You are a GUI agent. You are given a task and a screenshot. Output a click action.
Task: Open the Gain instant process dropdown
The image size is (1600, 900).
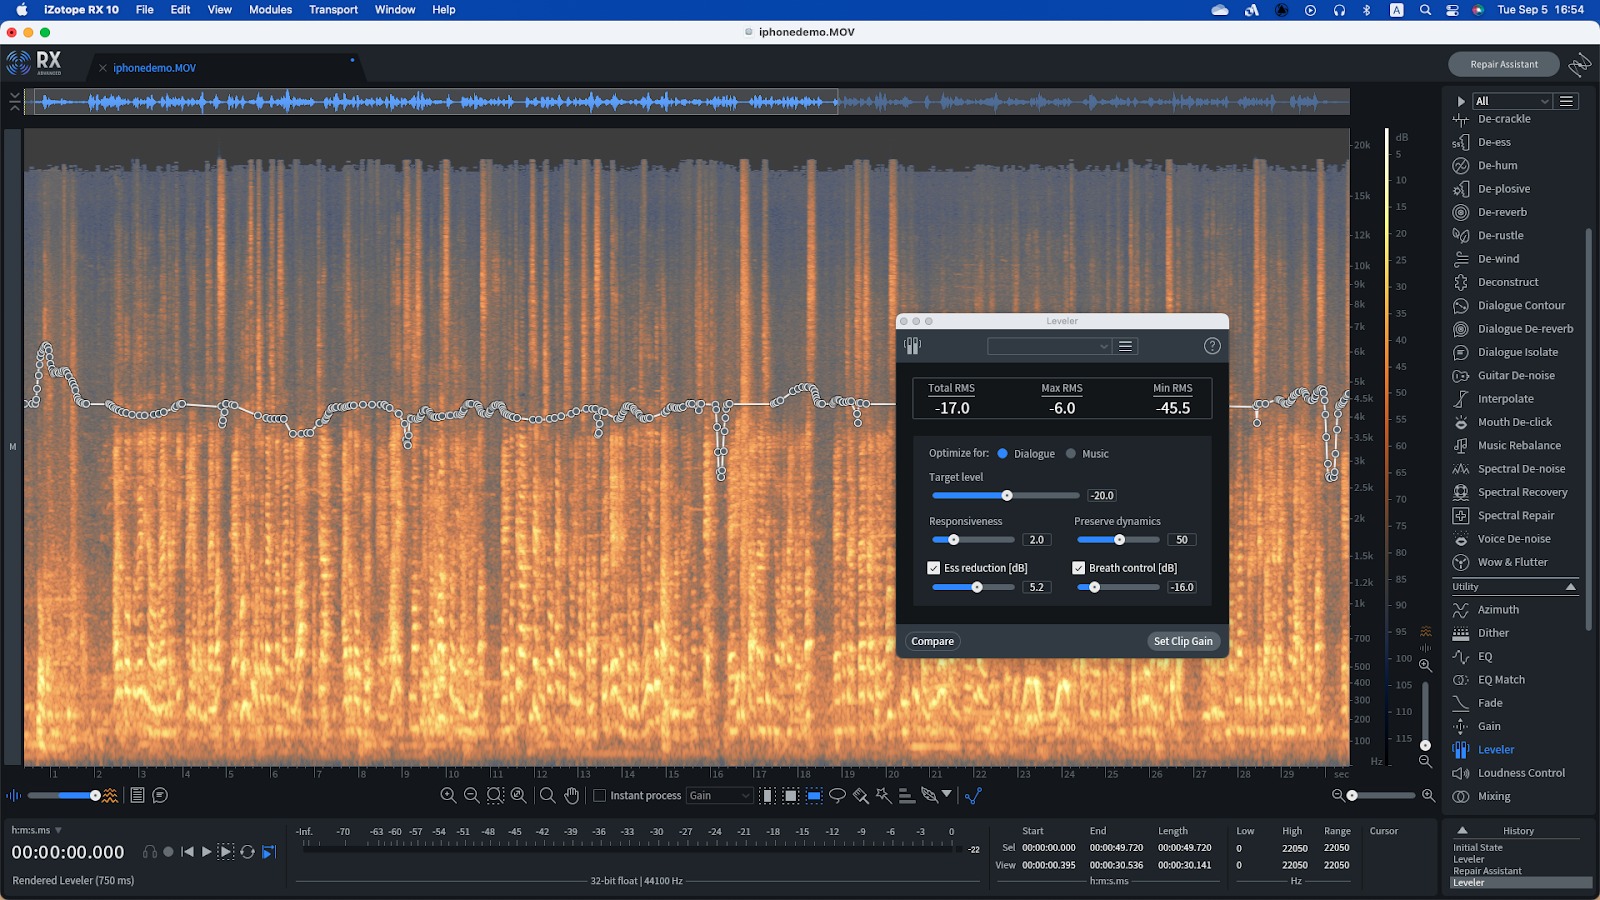point(719,796)
